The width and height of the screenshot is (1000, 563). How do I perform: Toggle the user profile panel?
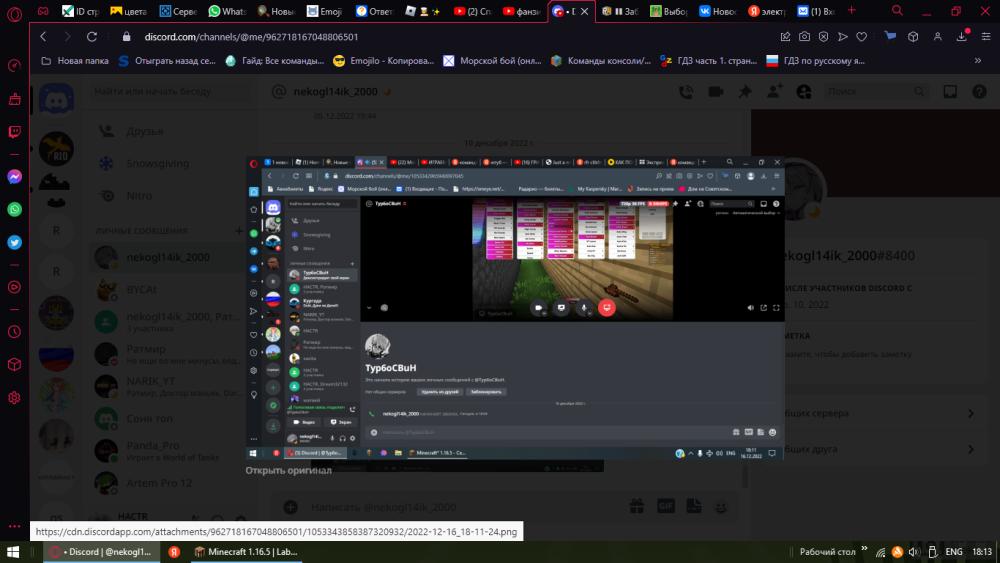click(804, 92)
